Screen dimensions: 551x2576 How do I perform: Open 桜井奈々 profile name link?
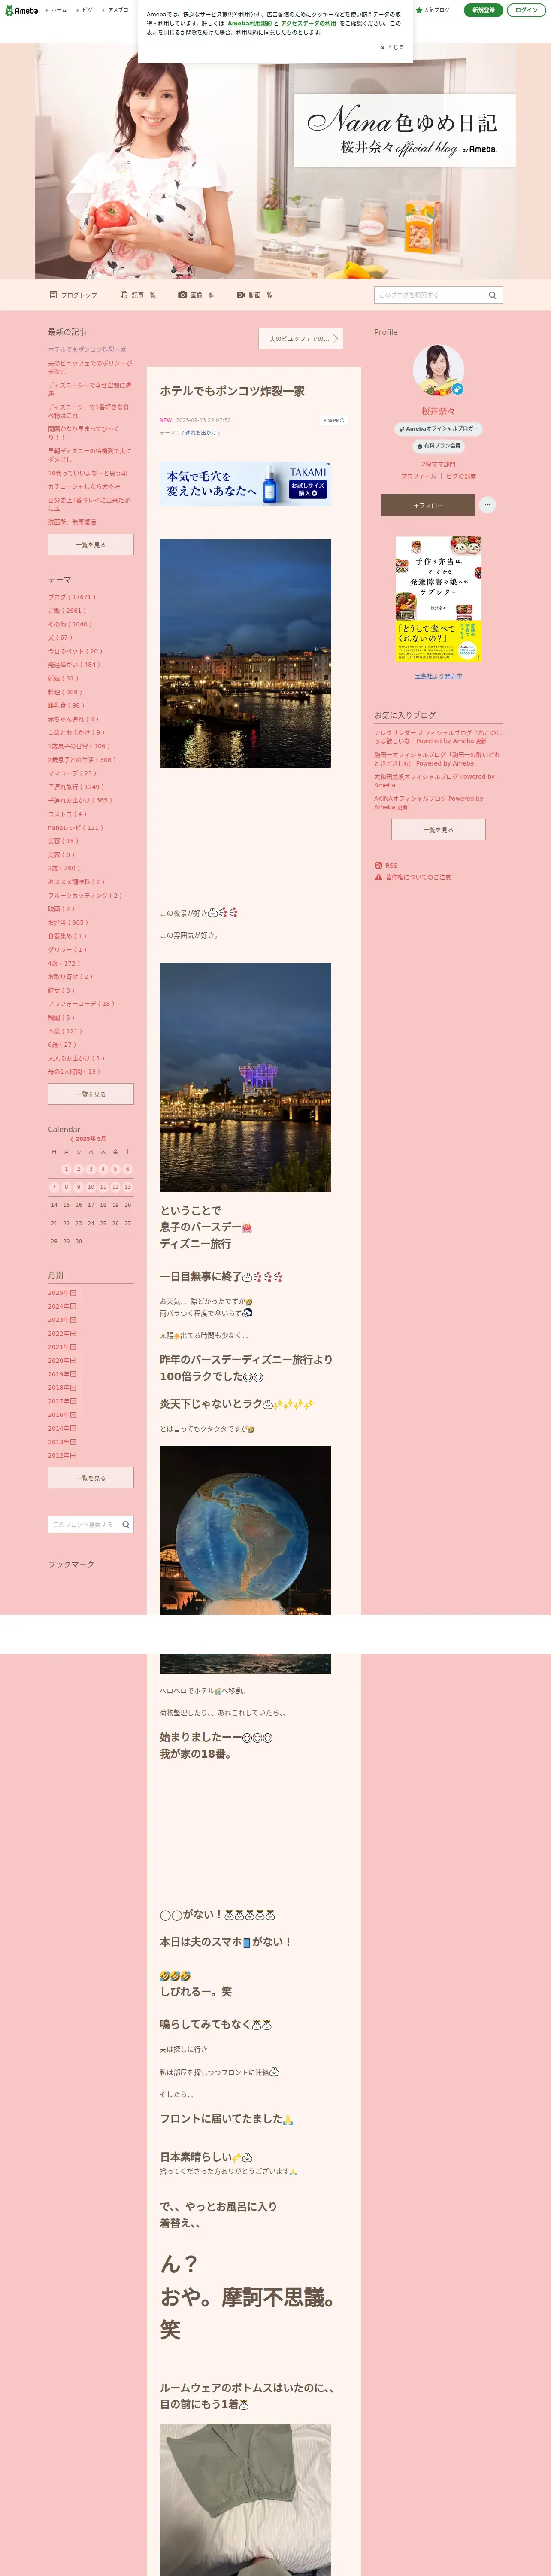[438, 411]
